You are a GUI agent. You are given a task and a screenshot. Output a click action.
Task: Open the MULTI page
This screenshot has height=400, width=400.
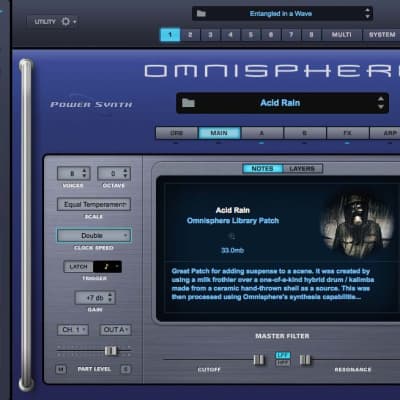tap(341, 35)
